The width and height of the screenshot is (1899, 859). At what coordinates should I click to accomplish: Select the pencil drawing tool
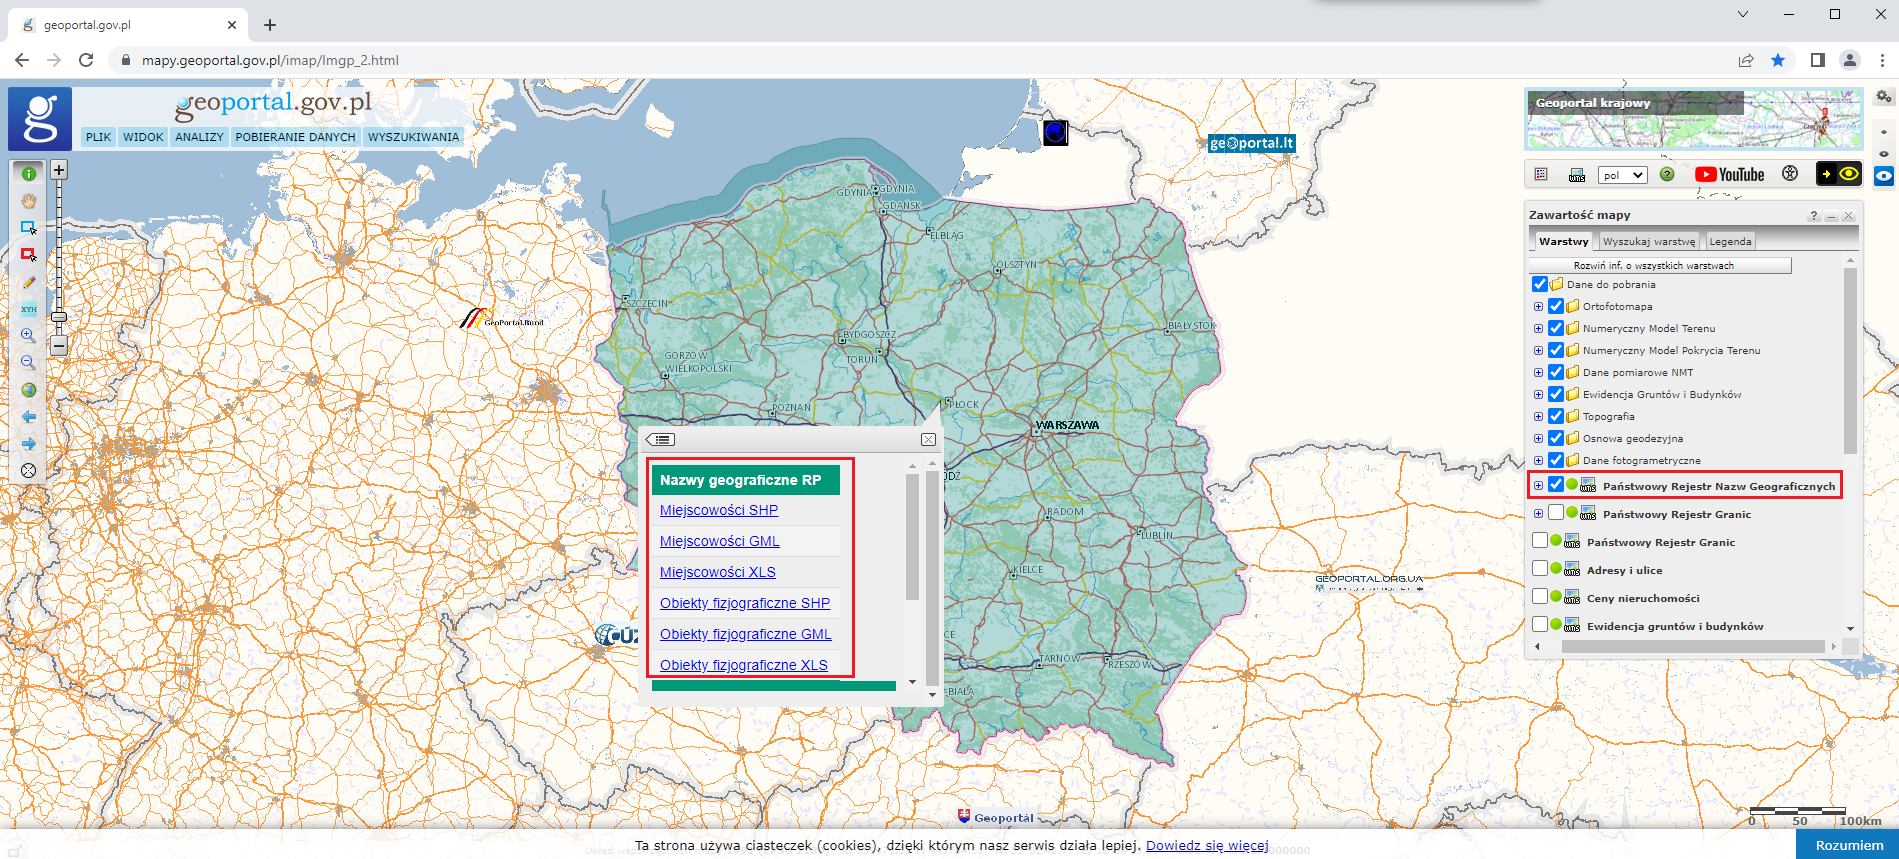(29, 283)
